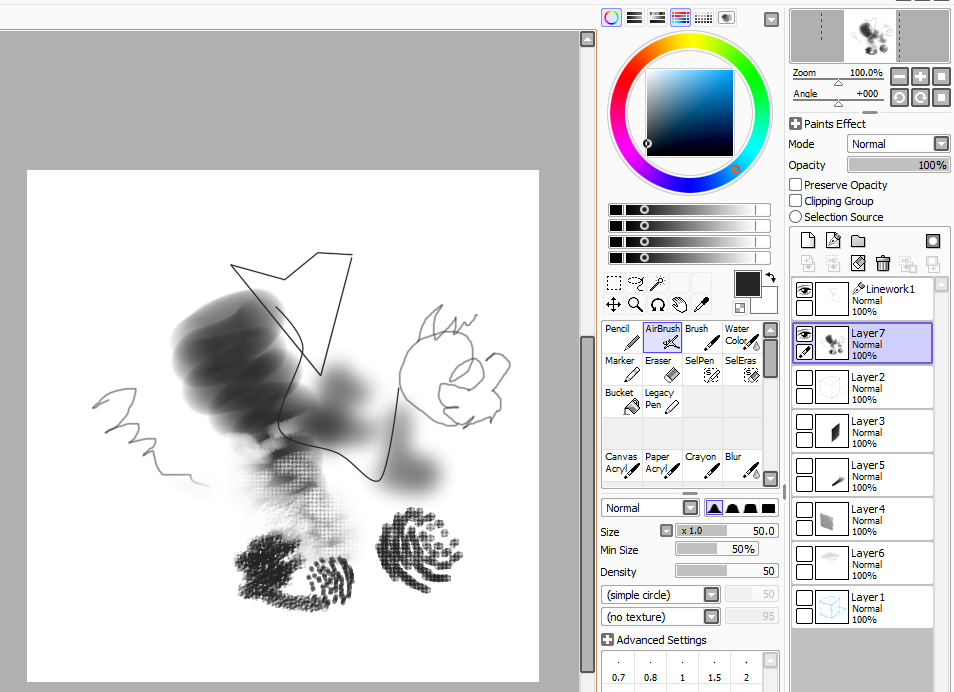This screenshot has width=954, height=692.
Task: Hide the Linework1 layer
Action: tap(804, 290)
